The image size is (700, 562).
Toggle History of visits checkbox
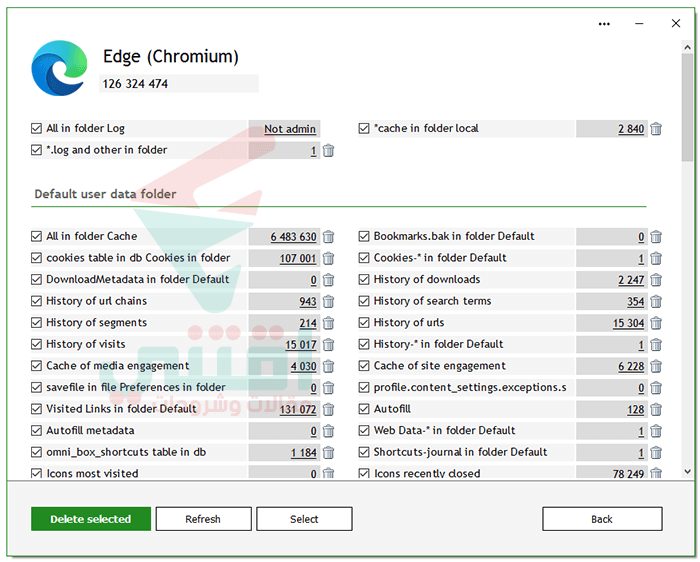[36, 344]
